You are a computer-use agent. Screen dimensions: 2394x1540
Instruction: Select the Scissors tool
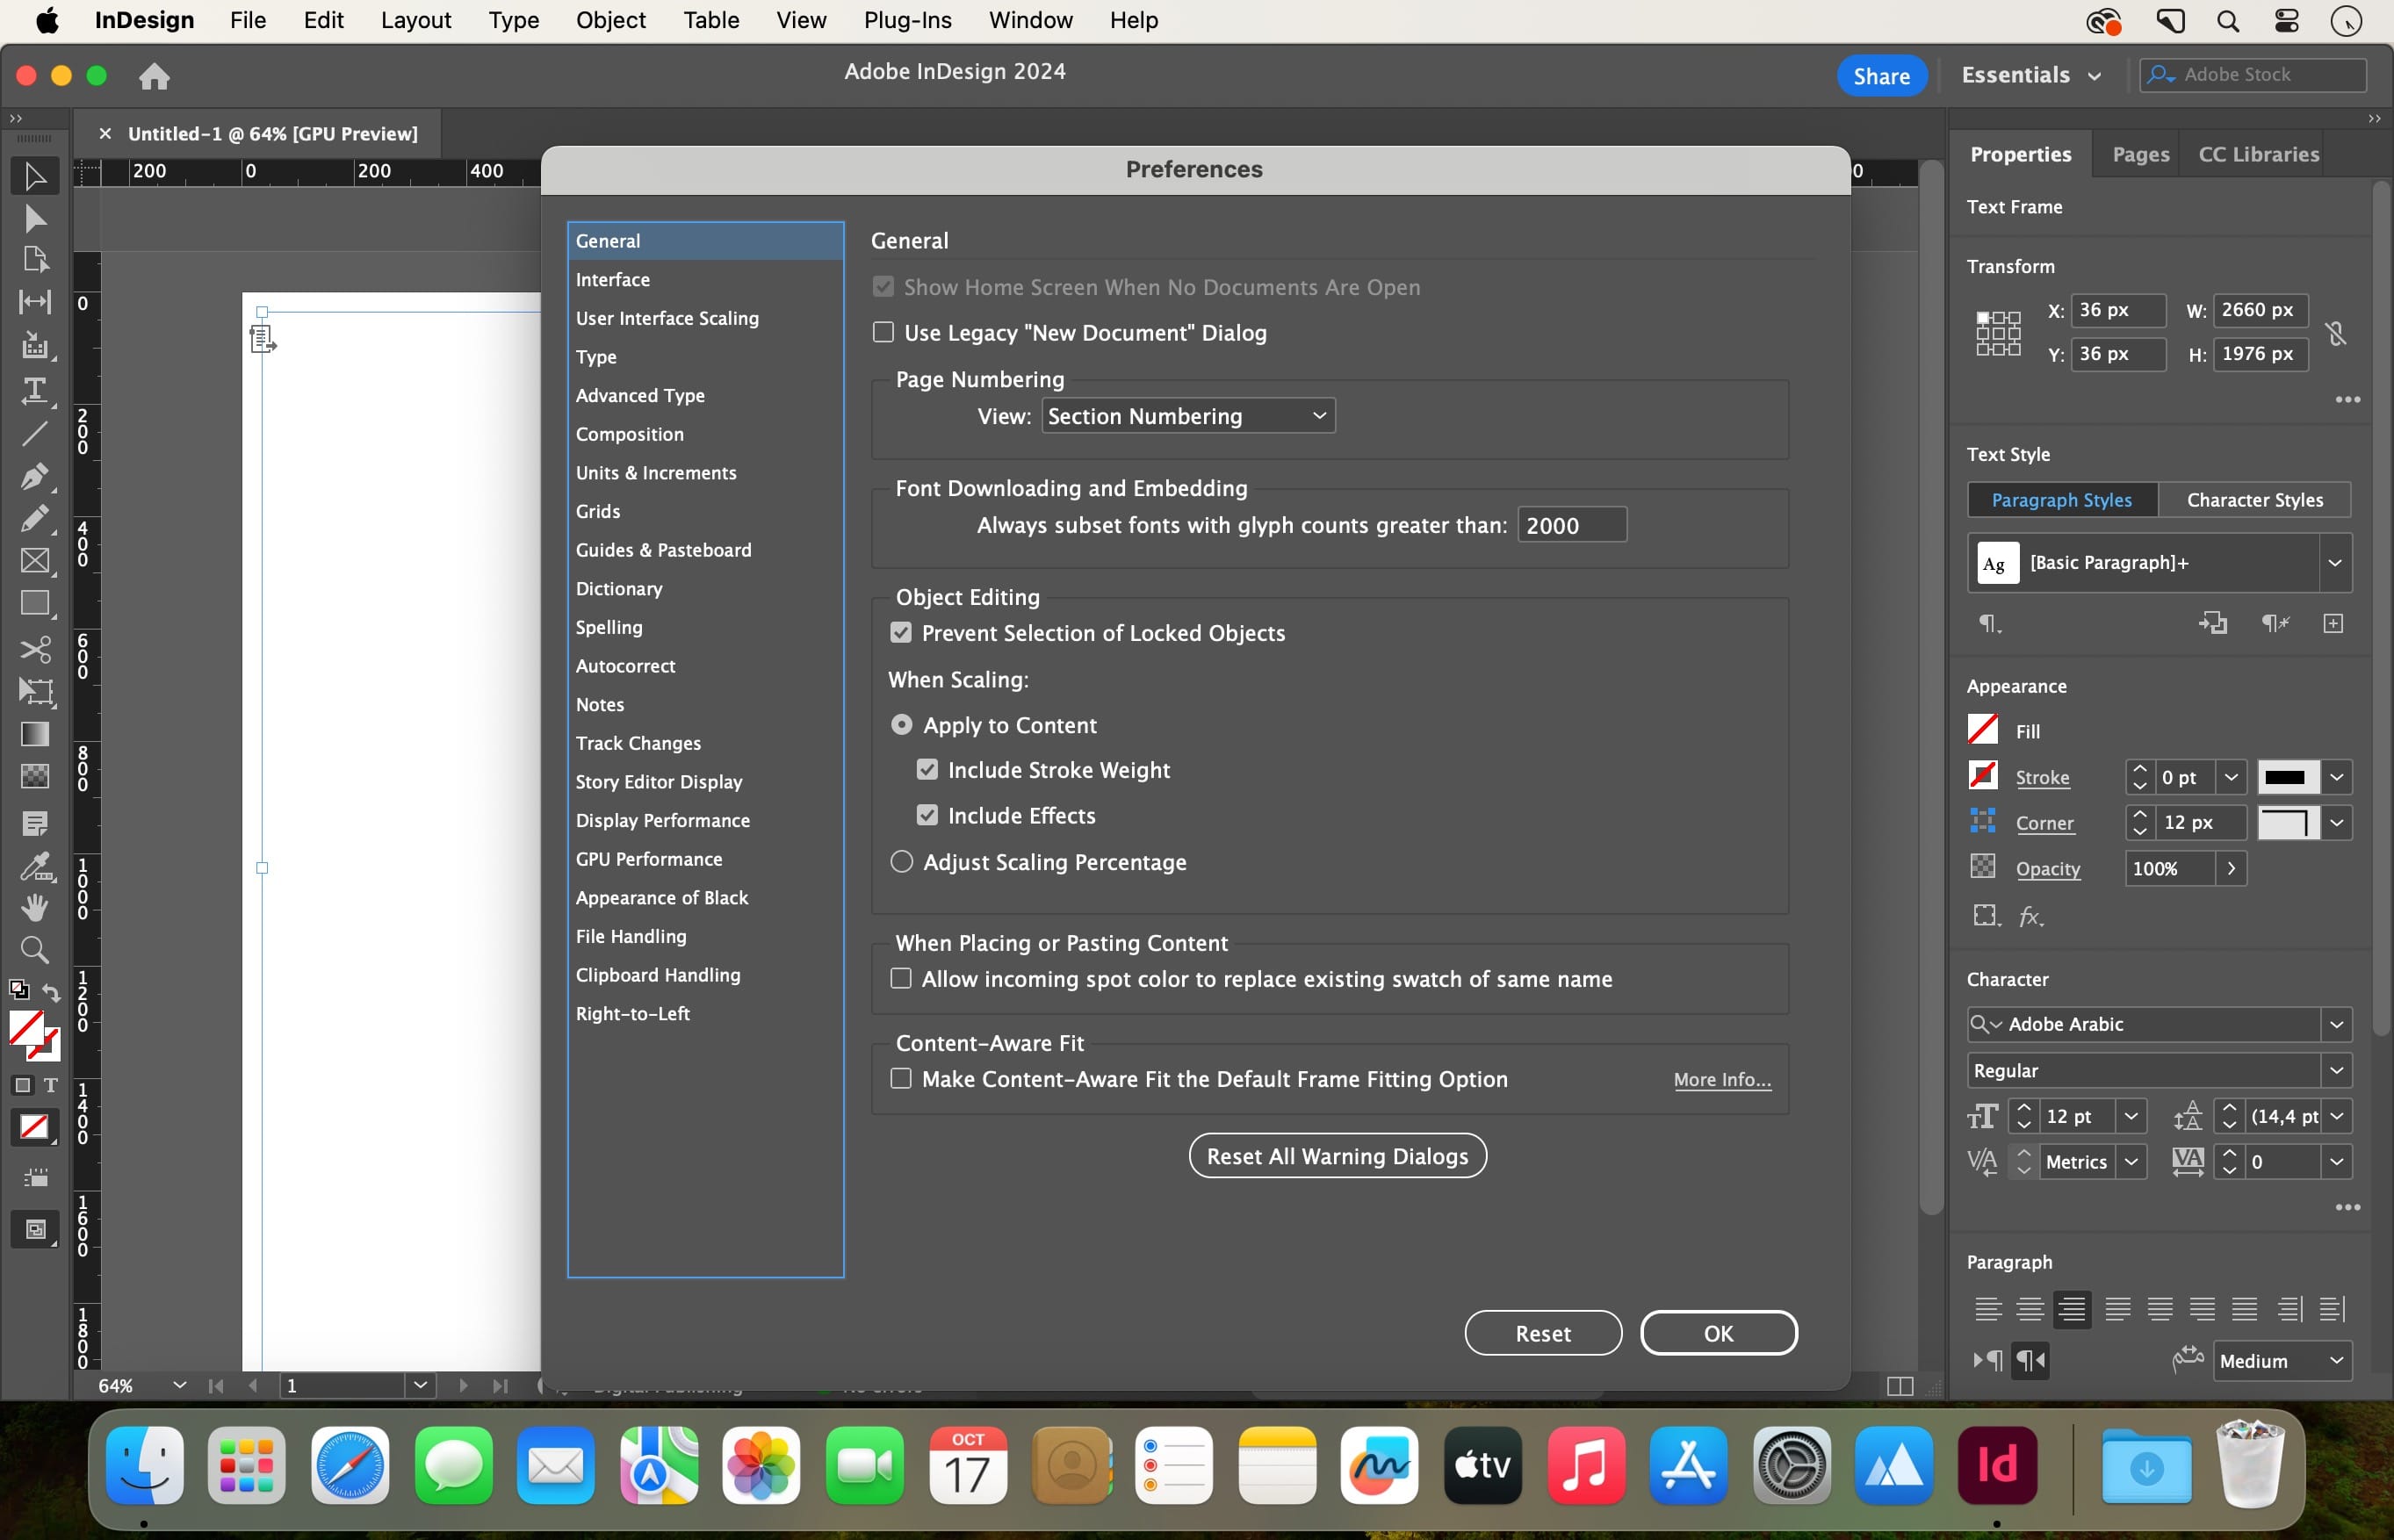tap(35, 650)
